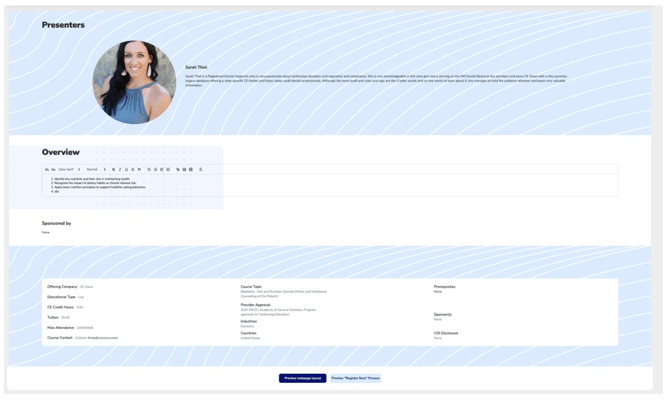Click the Industries label
Screen dimensions: 670x401
tap(249, 321)
